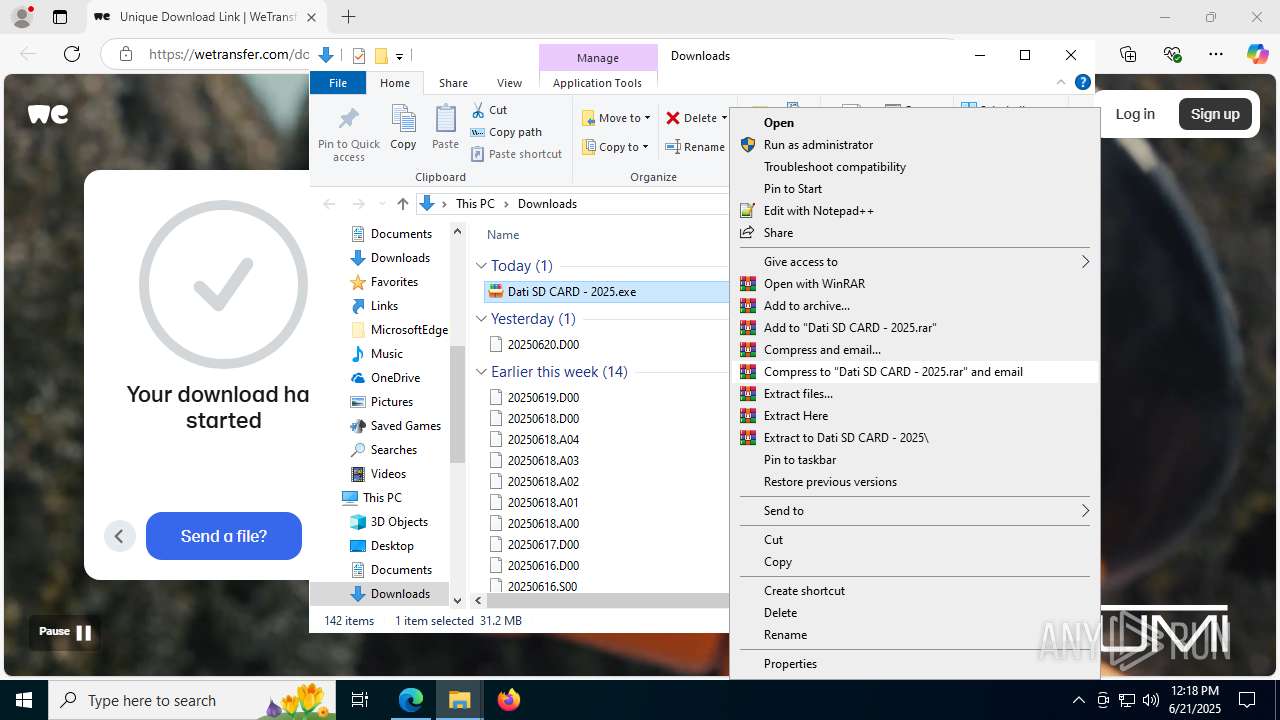This screenshot has height=720, width=1280.
Task: Click the Cut scissors button
Action: click(x=489, y=110)
